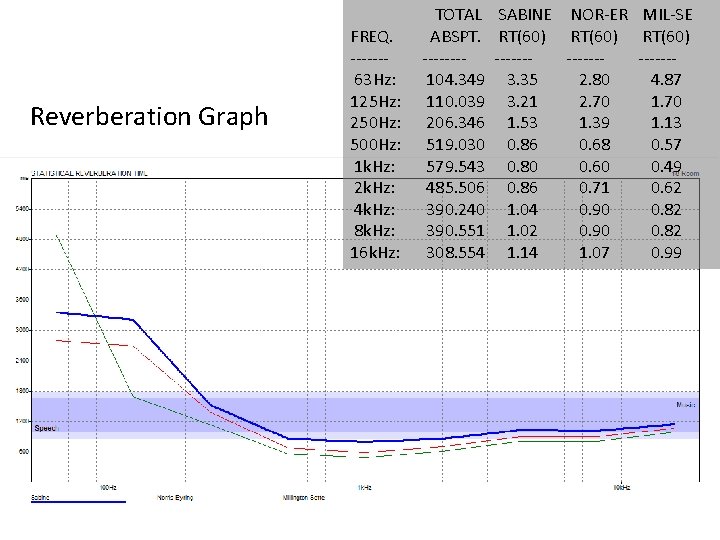
Task: Click the 'Reverberation Graph' slide title
Action: pos(149,117)
